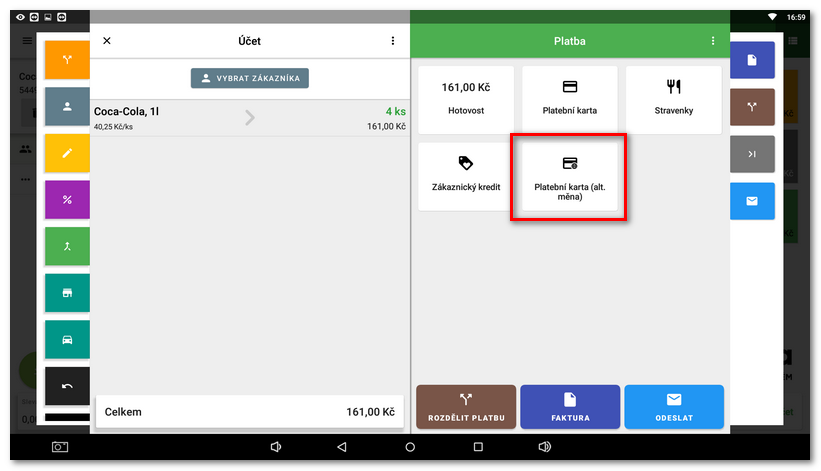The image size is (821, 471).
Task: Tap the teal store icon in sidebar
Action: click(x=67, y=293)
